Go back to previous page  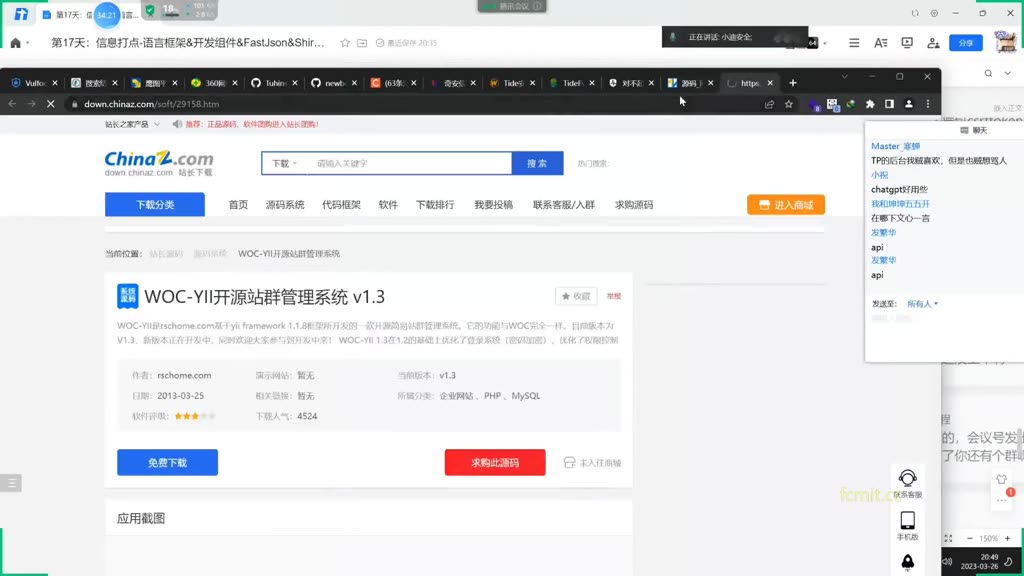click(12, 104)
